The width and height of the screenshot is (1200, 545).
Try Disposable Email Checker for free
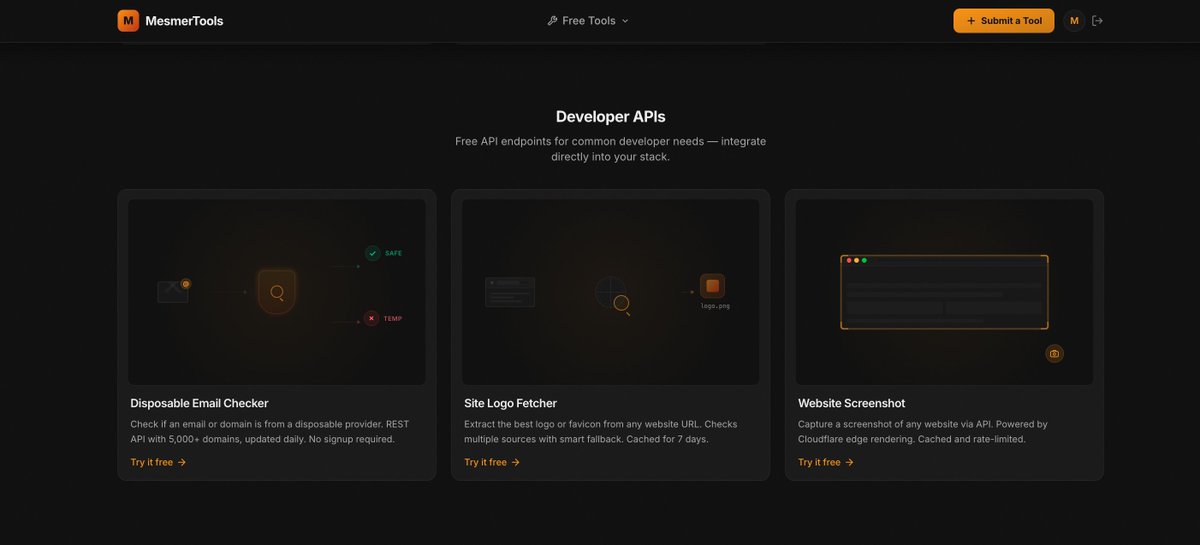pyautogui.click(x=158, y=462)
